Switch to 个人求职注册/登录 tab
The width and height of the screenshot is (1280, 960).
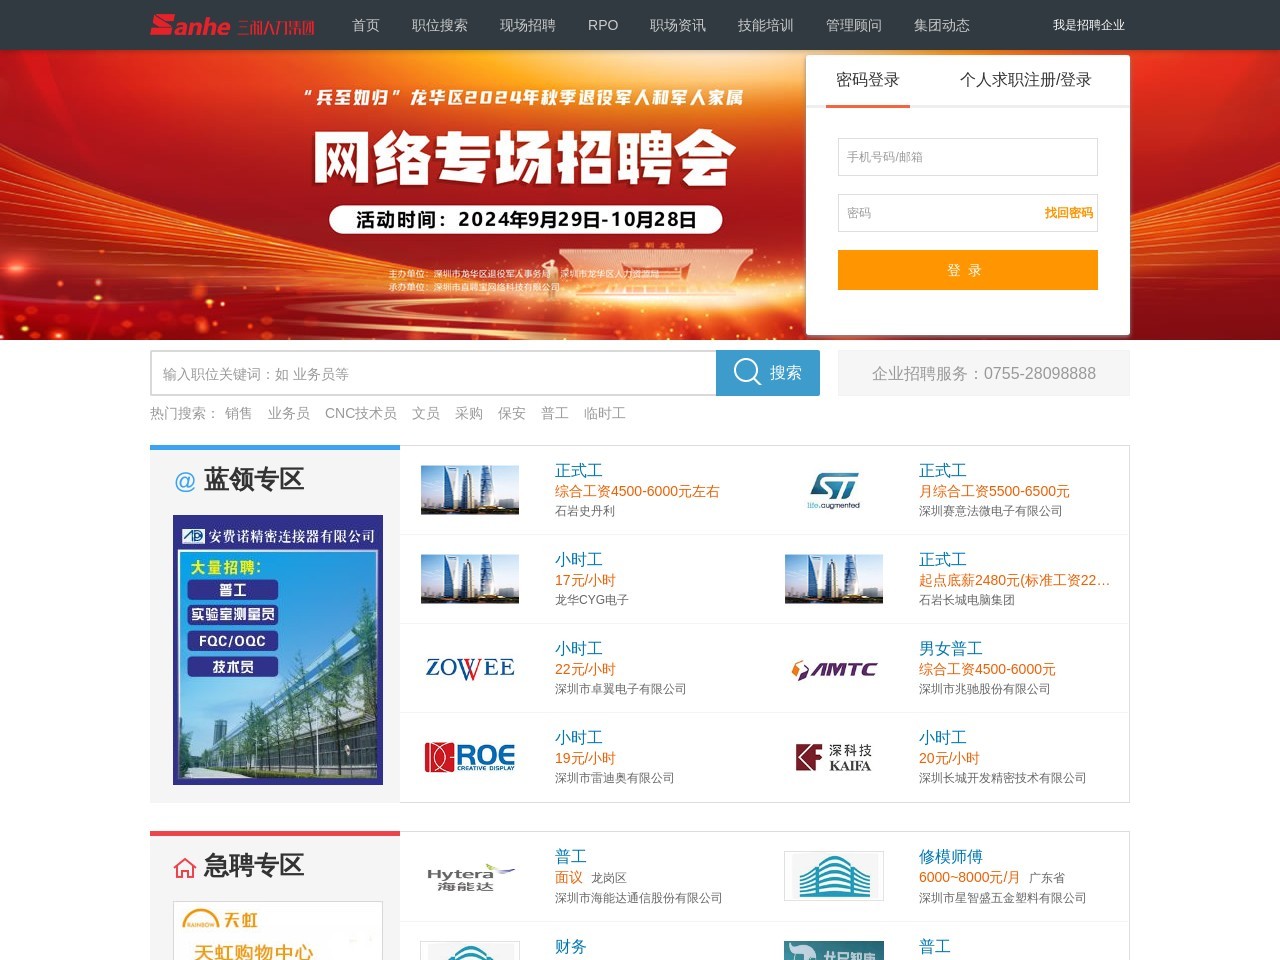point(1025,80)
